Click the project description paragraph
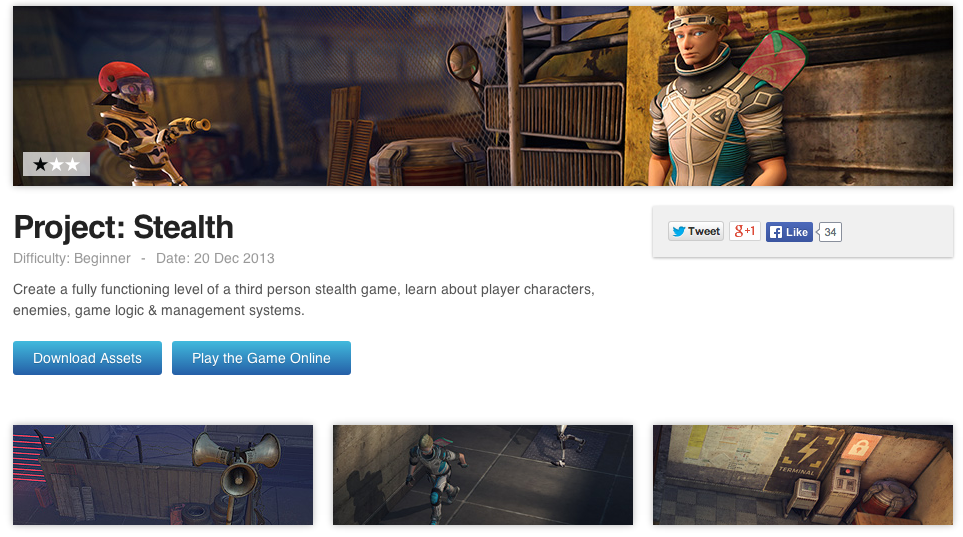963x537 pixels. point(304,300)
